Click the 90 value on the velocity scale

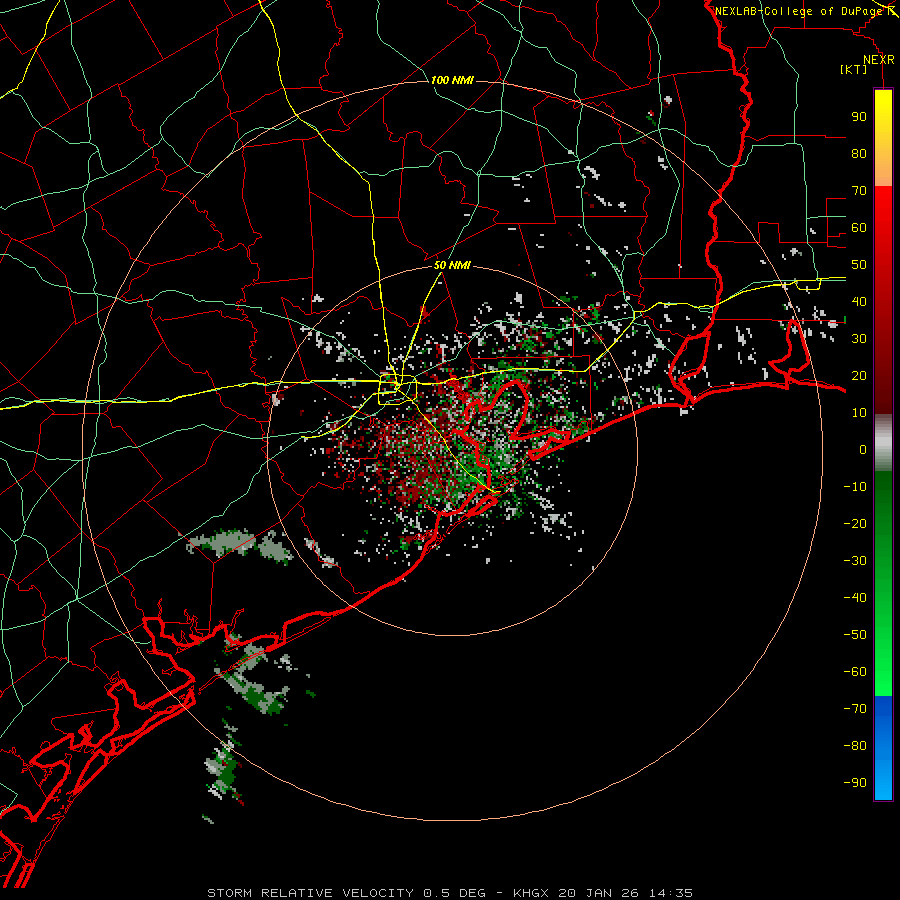tap(859, 117)
